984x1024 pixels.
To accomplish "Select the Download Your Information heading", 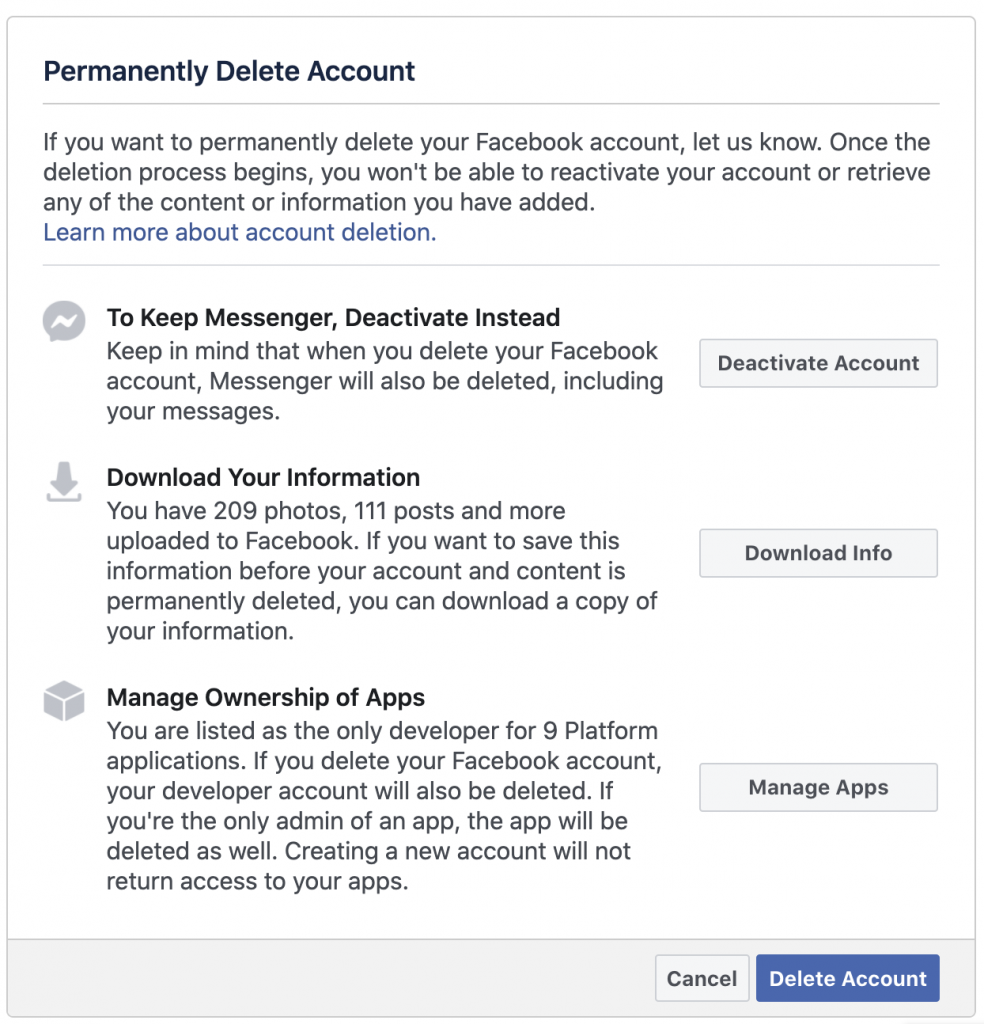I will click(263, 477).
